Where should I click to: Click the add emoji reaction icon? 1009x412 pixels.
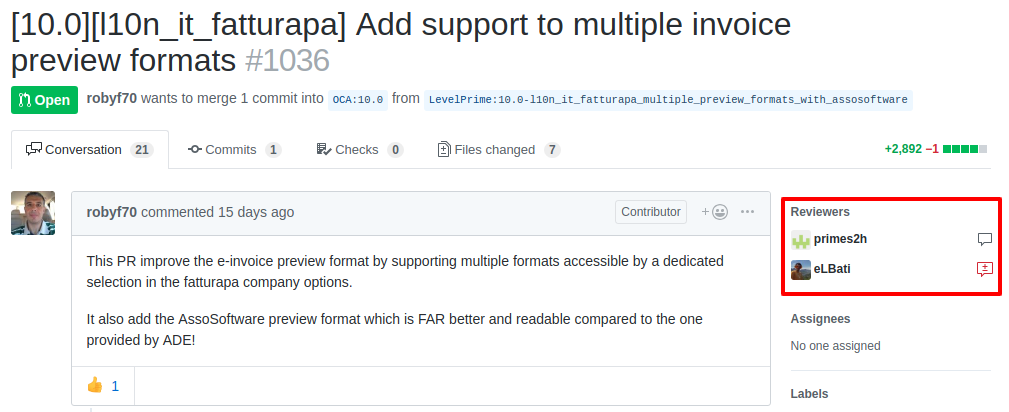pyautogui.click(x=715, y=212)
